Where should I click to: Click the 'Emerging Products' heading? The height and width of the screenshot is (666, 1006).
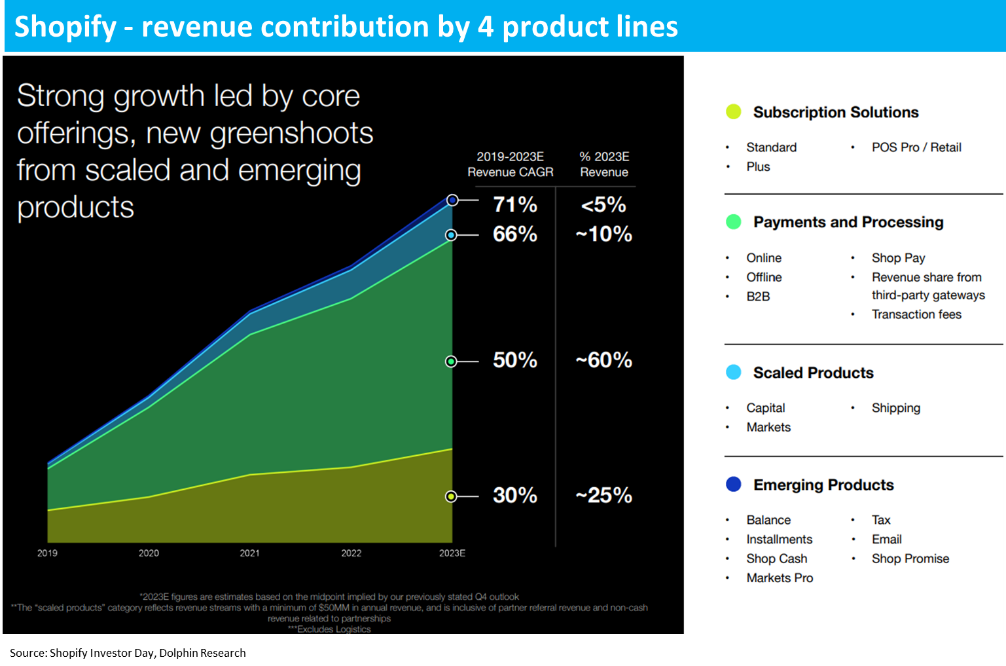coord(823,485)
